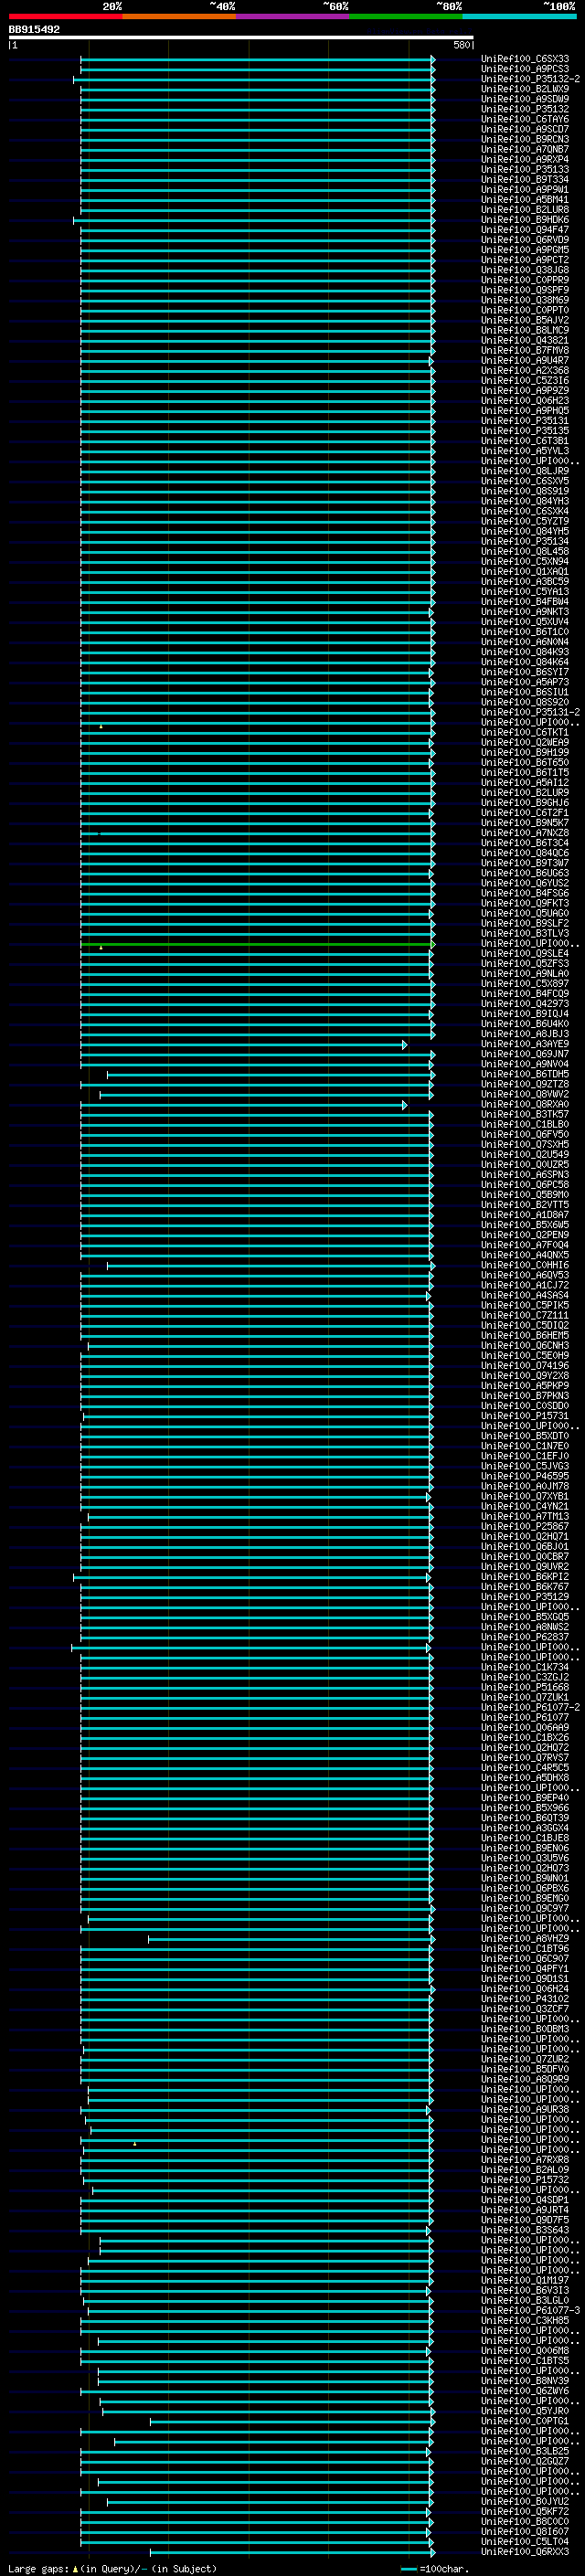The height and width of the screenshot is (2576, 585).
Task: Click the query name BB915492
Action: (34, 29)
